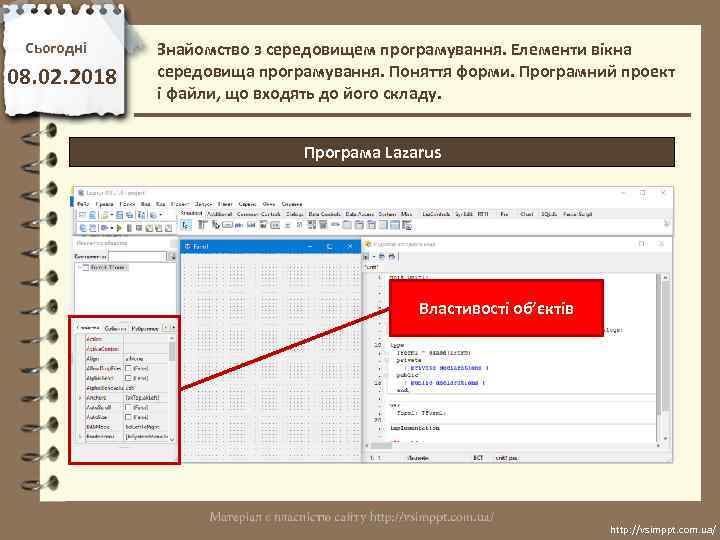Open the Favorites tab in Object Inspector
Image resolution: width=720 pixels, height=540 pixels.
[145, 328]
